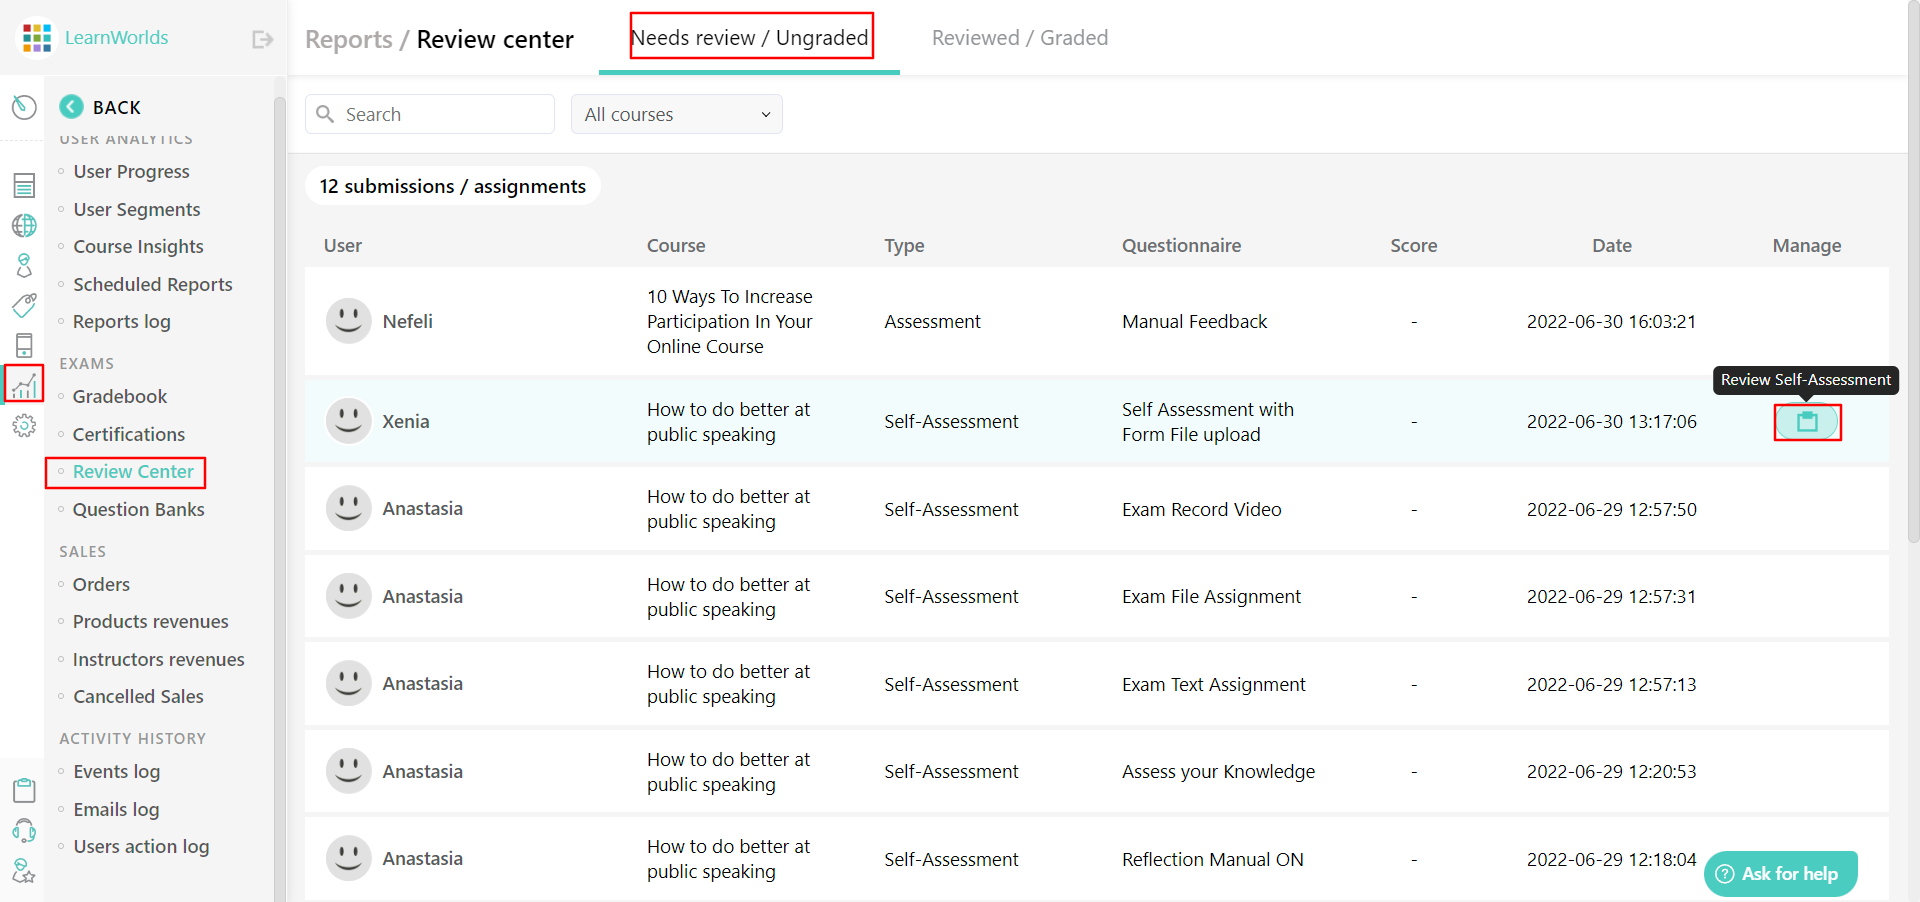Open the Review Center sidebar entry

pos(132,471)
